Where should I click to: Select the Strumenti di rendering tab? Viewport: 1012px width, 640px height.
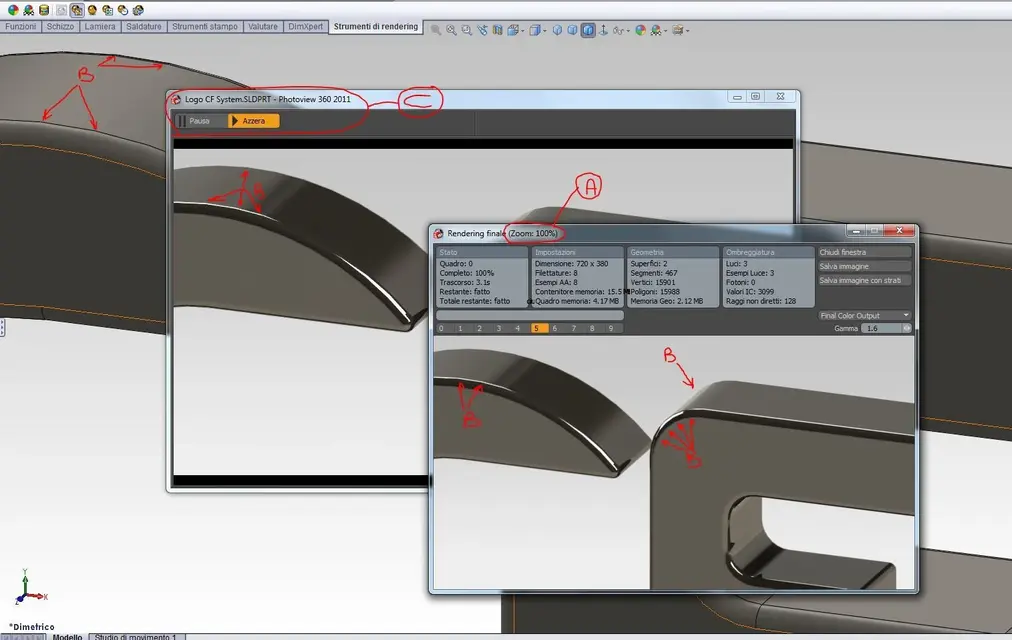(376, 26)
